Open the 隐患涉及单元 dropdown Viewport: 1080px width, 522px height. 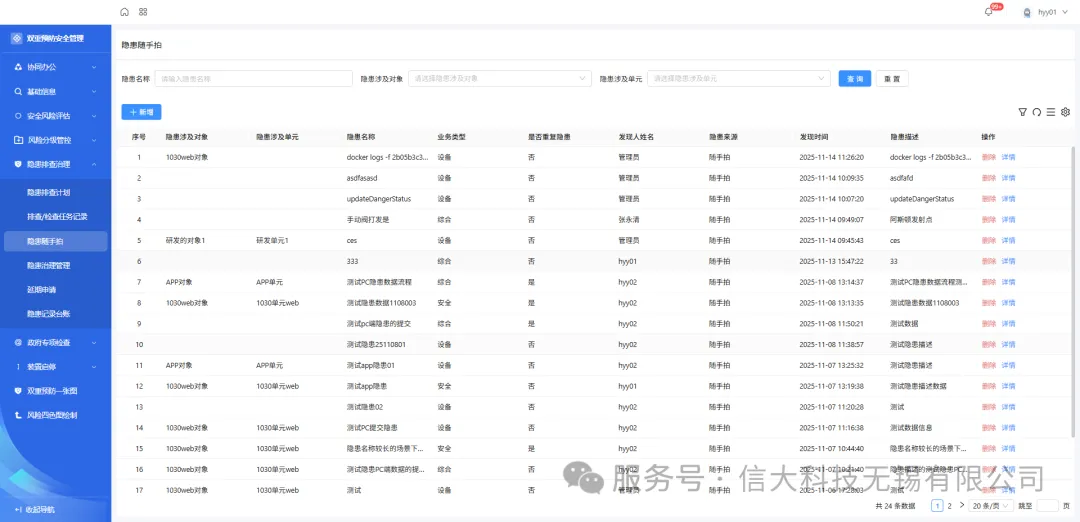(738, 79)
